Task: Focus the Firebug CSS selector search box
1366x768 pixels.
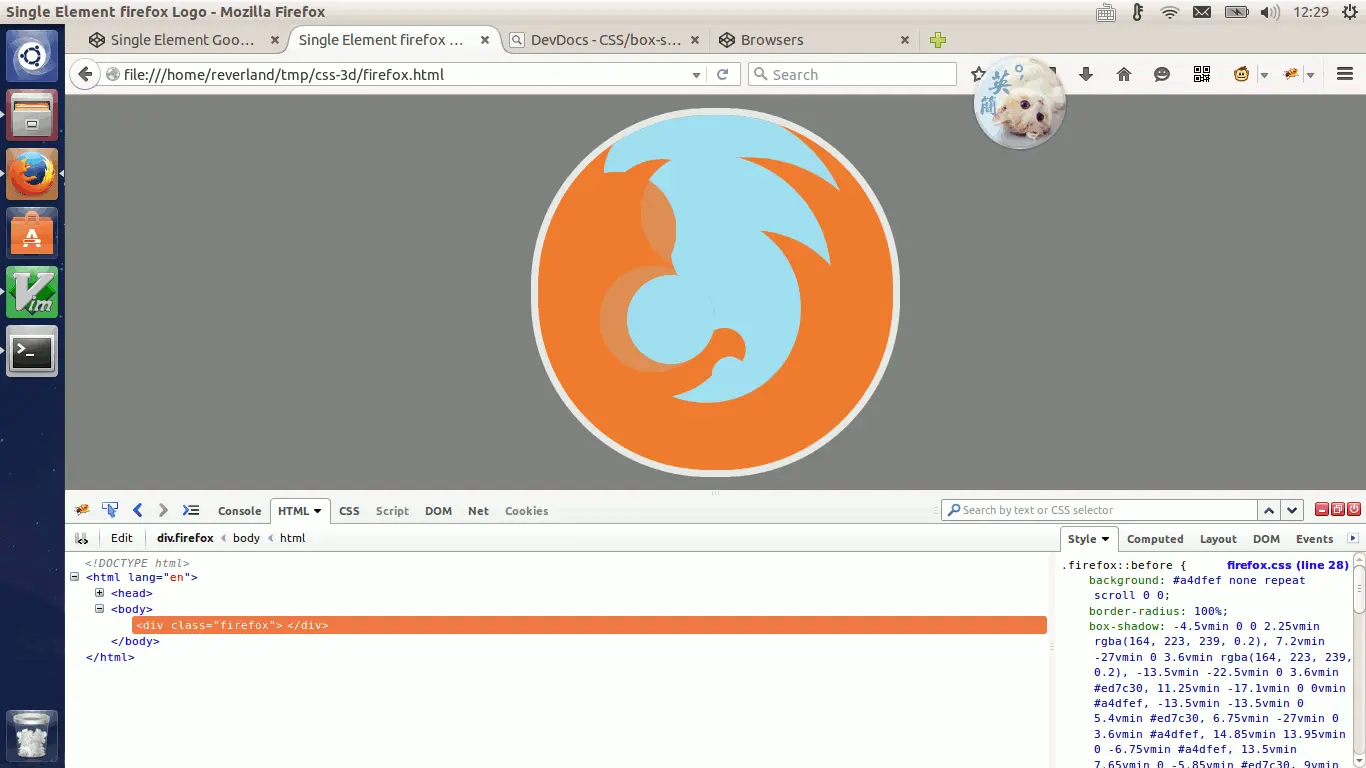Action: point(1099,510)
